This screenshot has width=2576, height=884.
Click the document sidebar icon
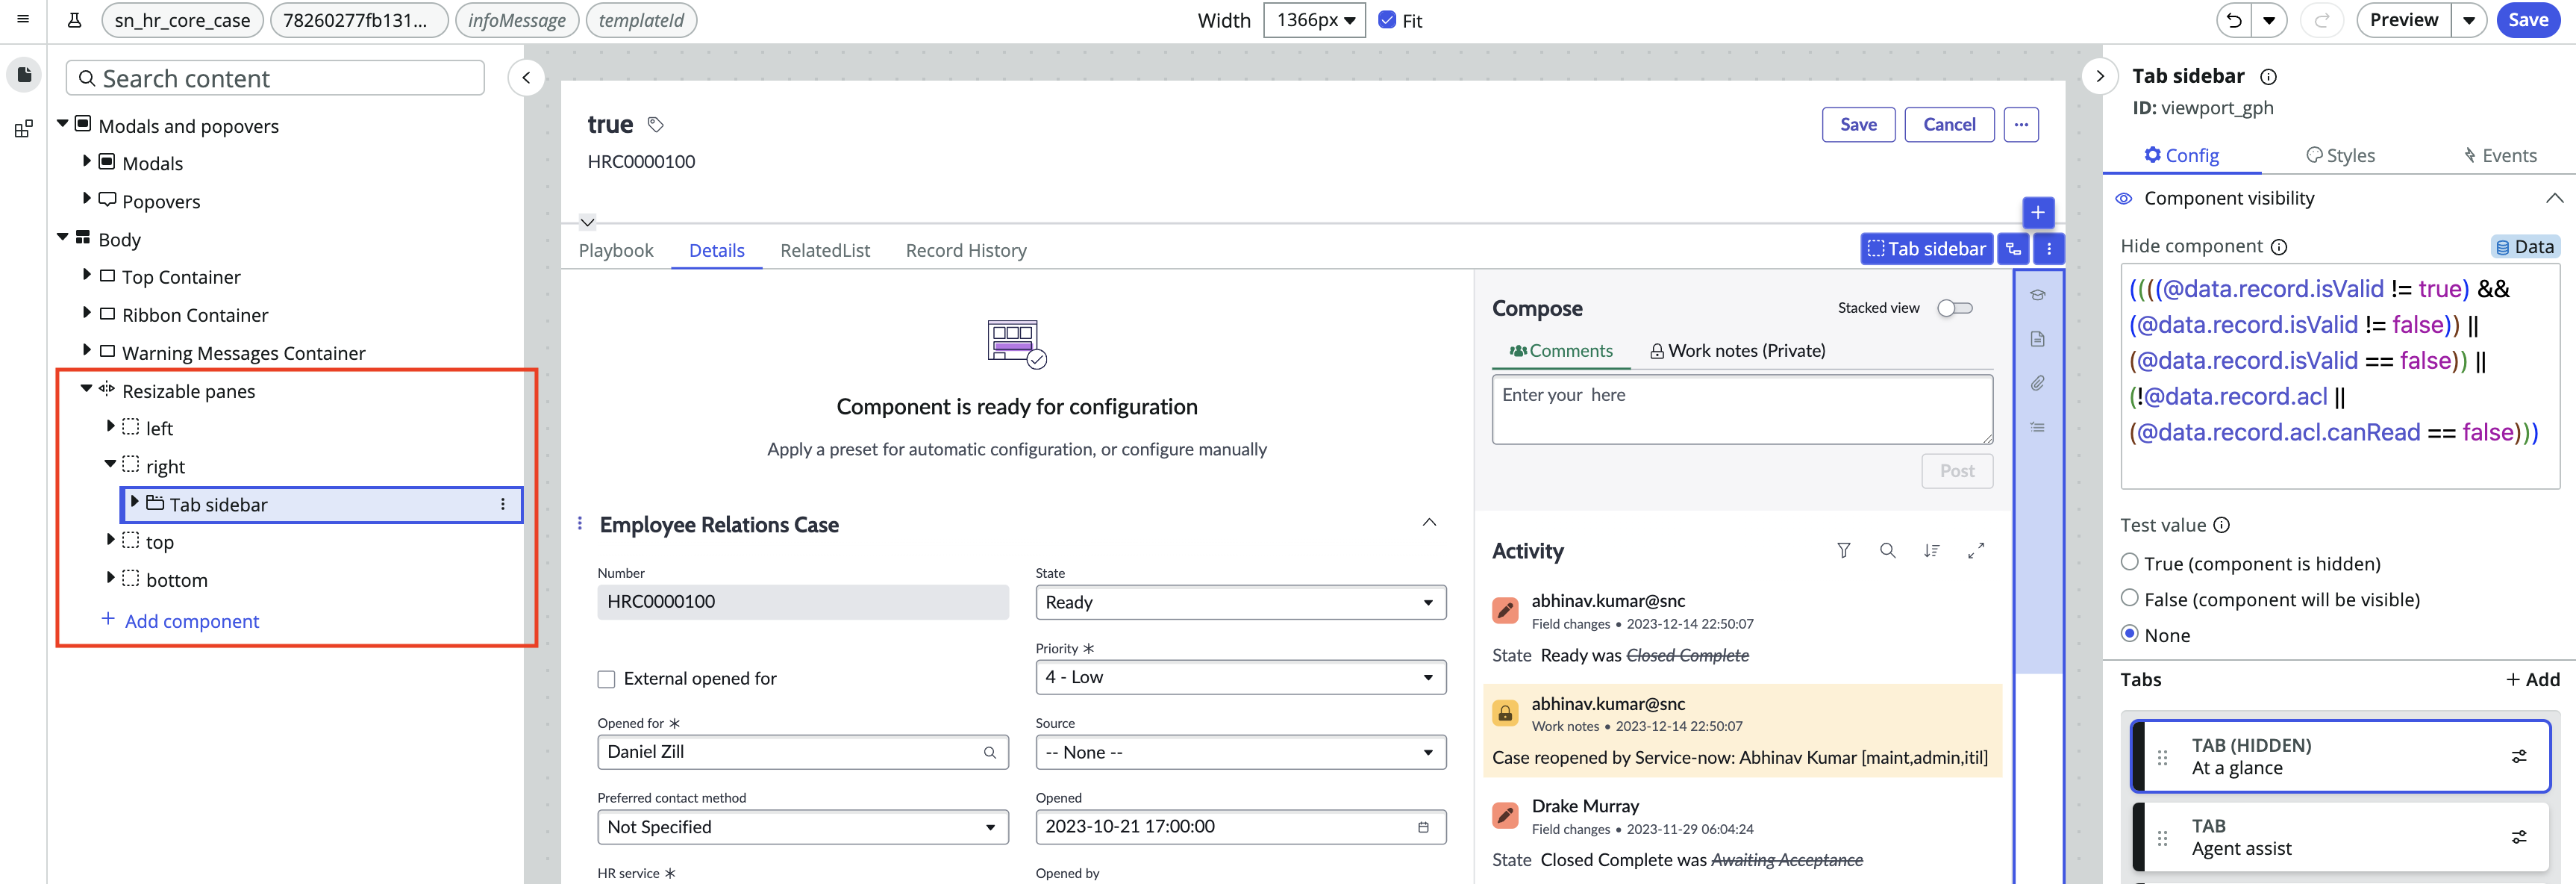2038,339
